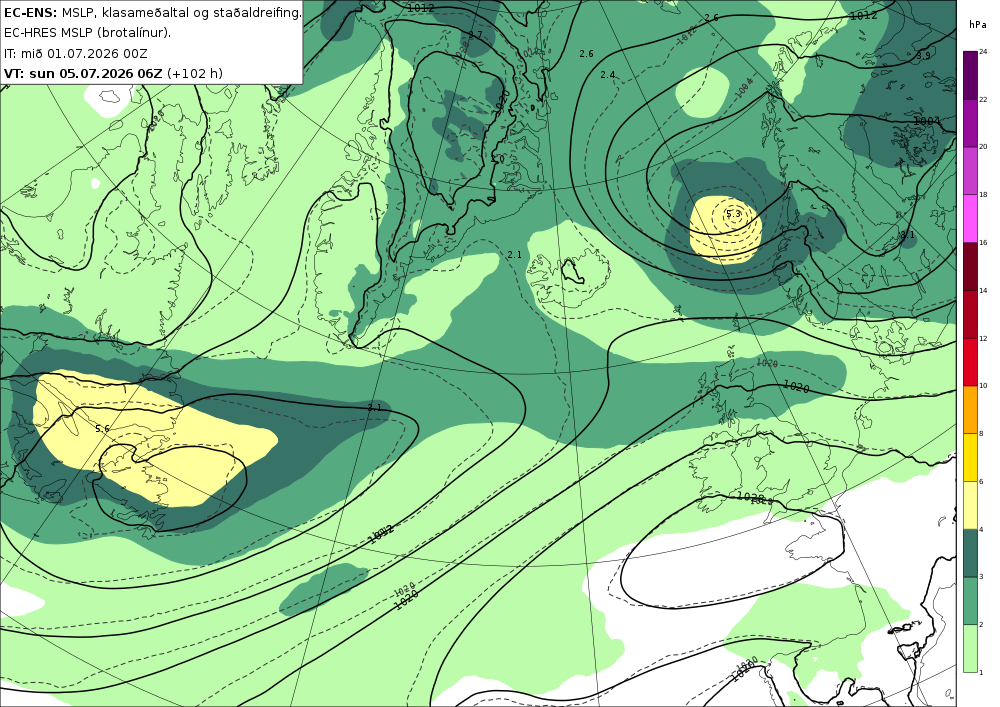Click the '1020' isobar label over the North Sea

coord(796,386)
